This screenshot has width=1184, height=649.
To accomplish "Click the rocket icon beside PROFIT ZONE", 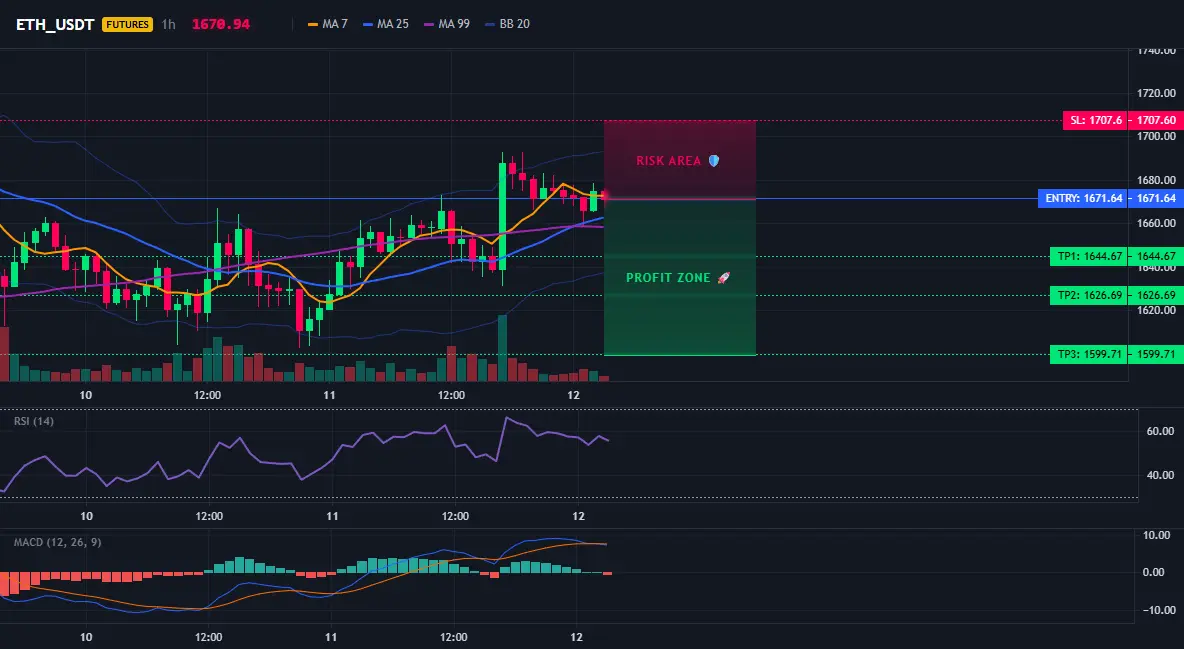I will tap(723, 278).
